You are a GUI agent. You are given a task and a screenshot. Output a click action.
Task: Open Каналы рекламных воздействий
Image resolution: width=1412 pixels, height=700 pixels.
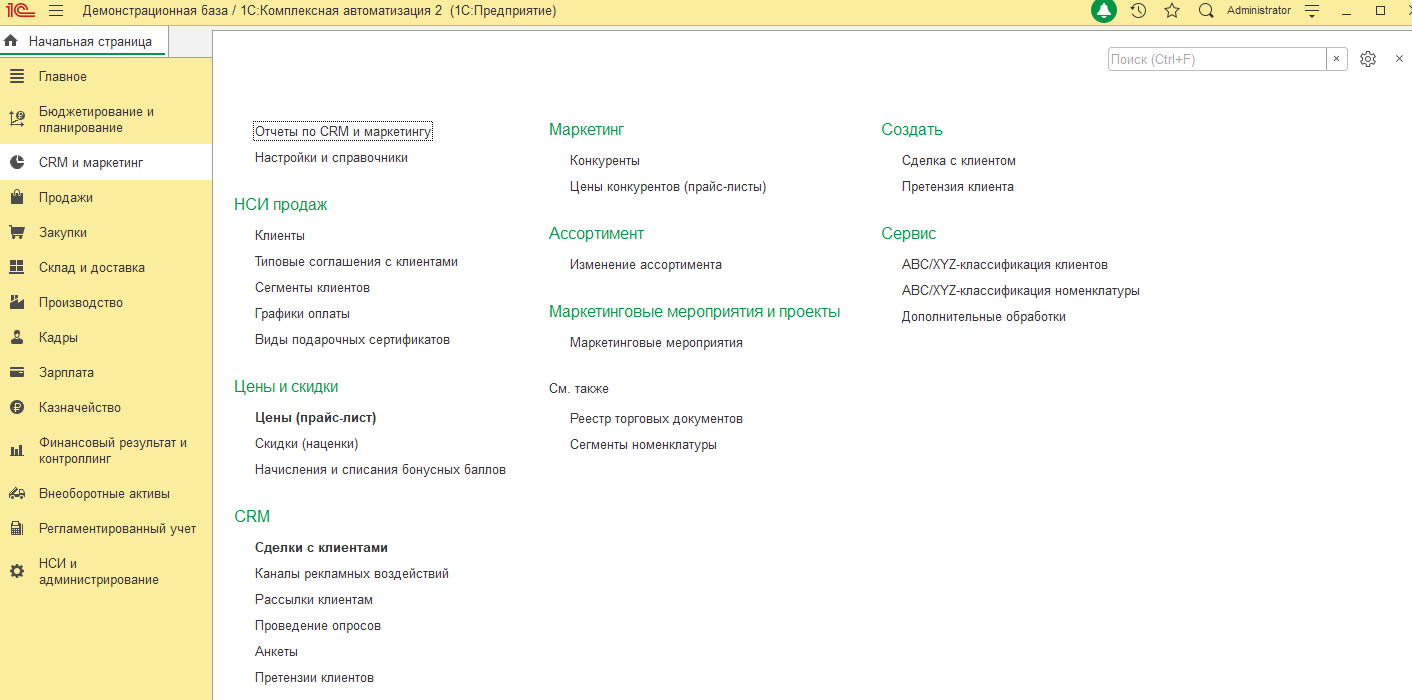click(352, 573)
